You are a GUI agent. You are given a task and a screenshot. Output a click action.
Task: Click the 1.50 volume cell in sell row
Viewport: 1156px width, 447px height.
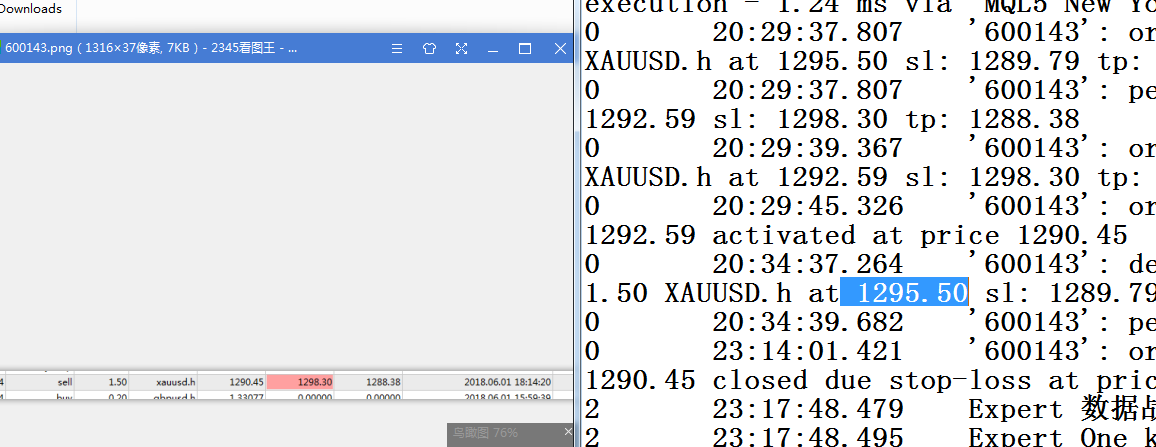(x=117, y=382)
